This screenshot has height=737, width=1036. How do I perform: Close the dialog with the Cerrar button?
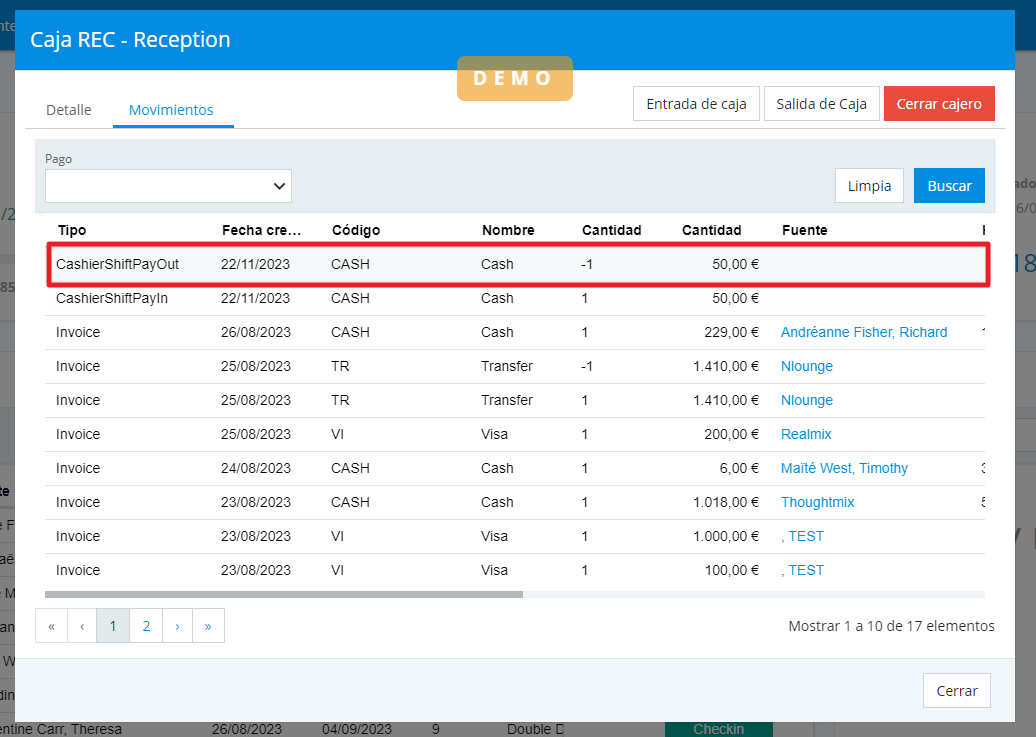[x=956, y=691]
